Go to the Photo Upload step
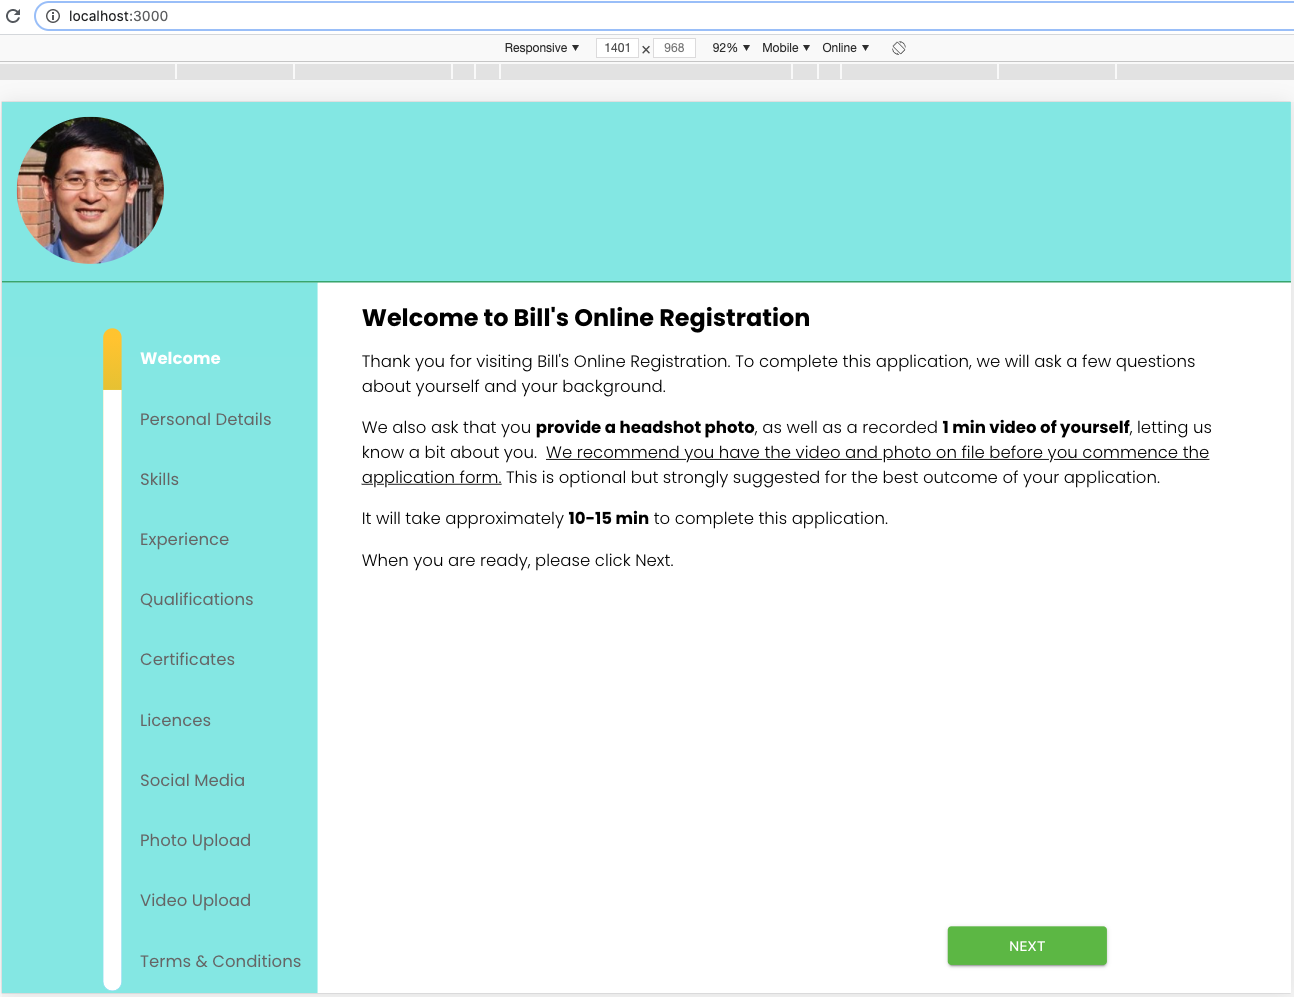1294x997 pixels. (195, 840)
